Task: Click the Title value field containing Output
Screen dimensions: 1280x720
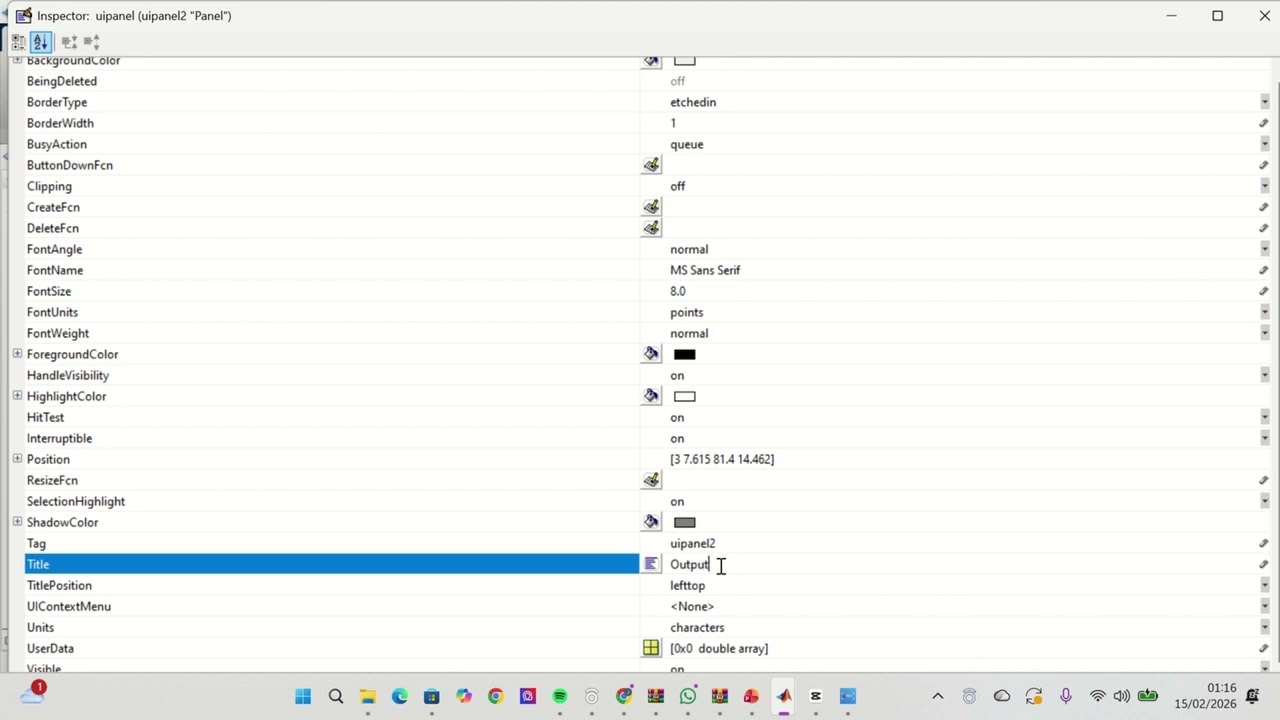Action: [x=960, y=564]
